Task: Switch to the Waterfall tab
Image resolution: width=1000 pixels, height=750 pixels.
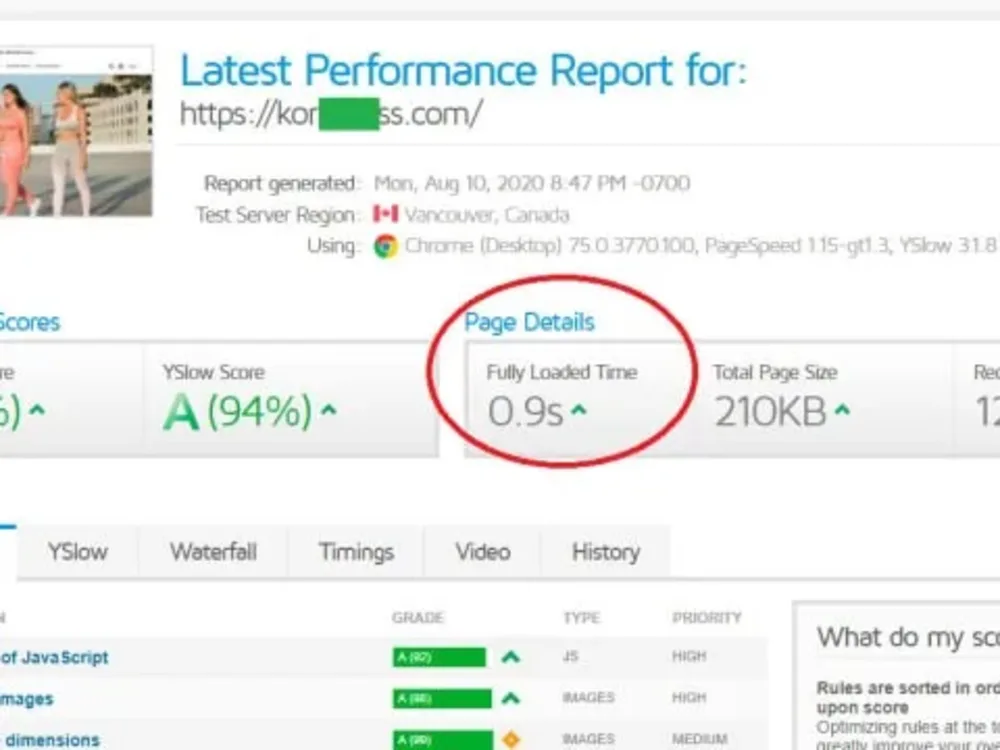Action: 213,552
